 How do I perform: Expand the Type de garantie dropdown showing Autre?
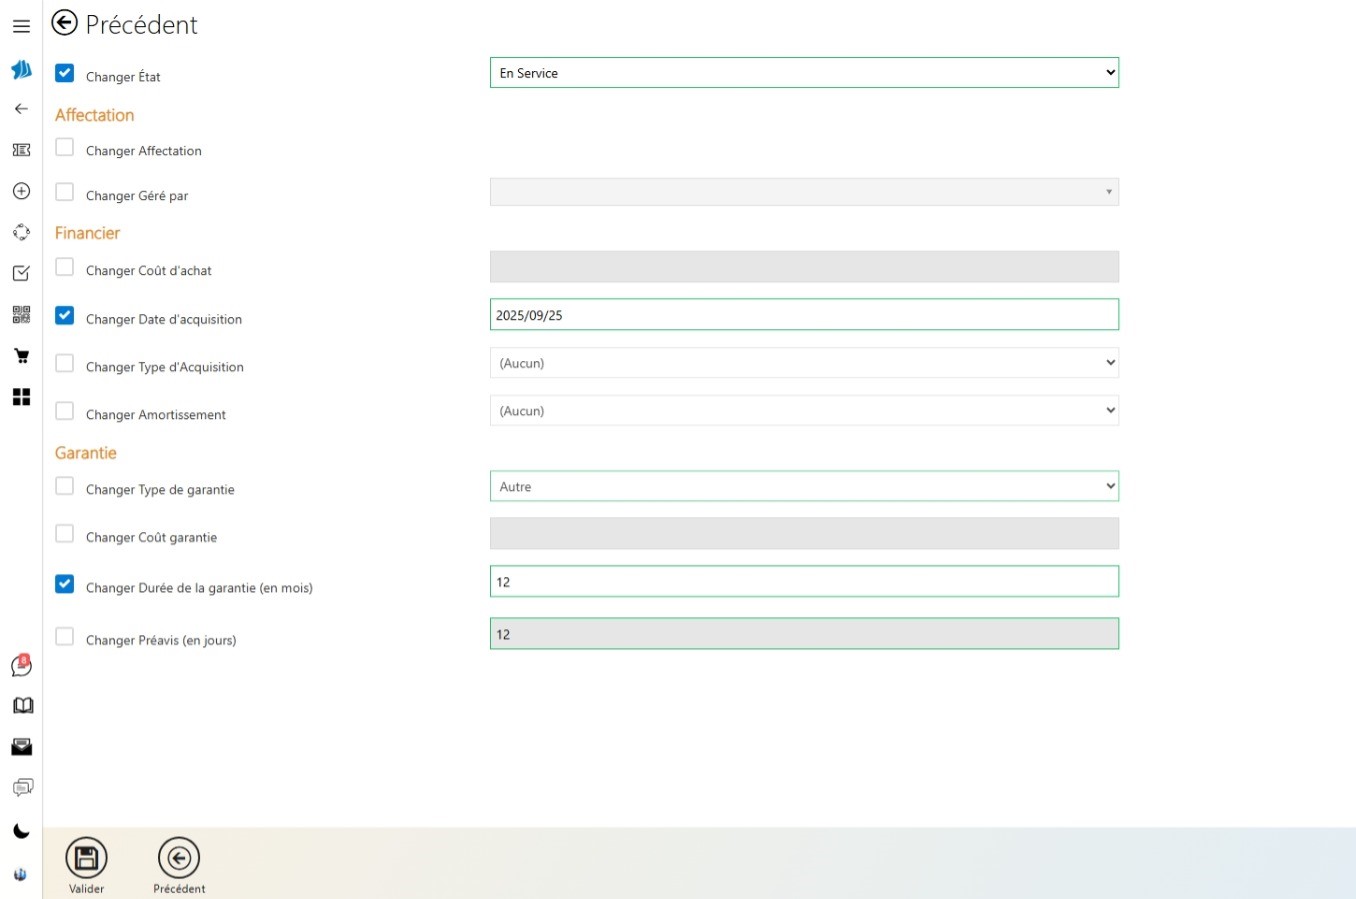coord(804,487)
